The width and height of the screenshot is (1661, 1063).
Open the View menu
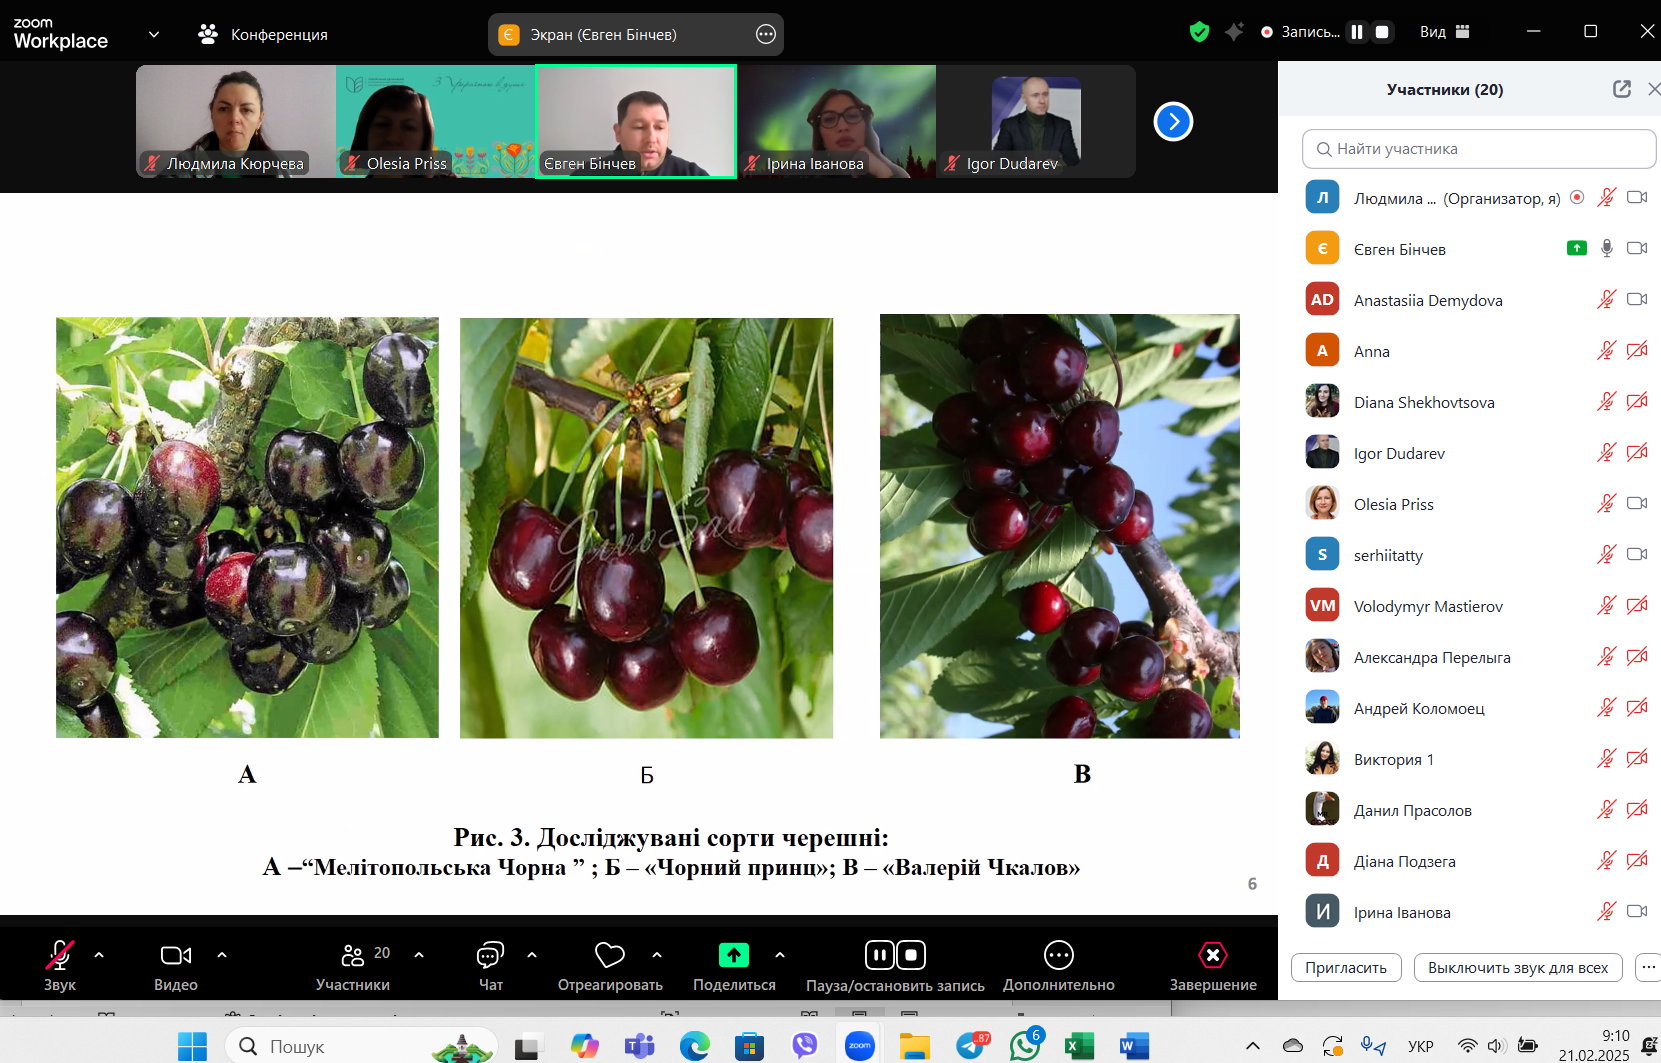point(1444,32)
